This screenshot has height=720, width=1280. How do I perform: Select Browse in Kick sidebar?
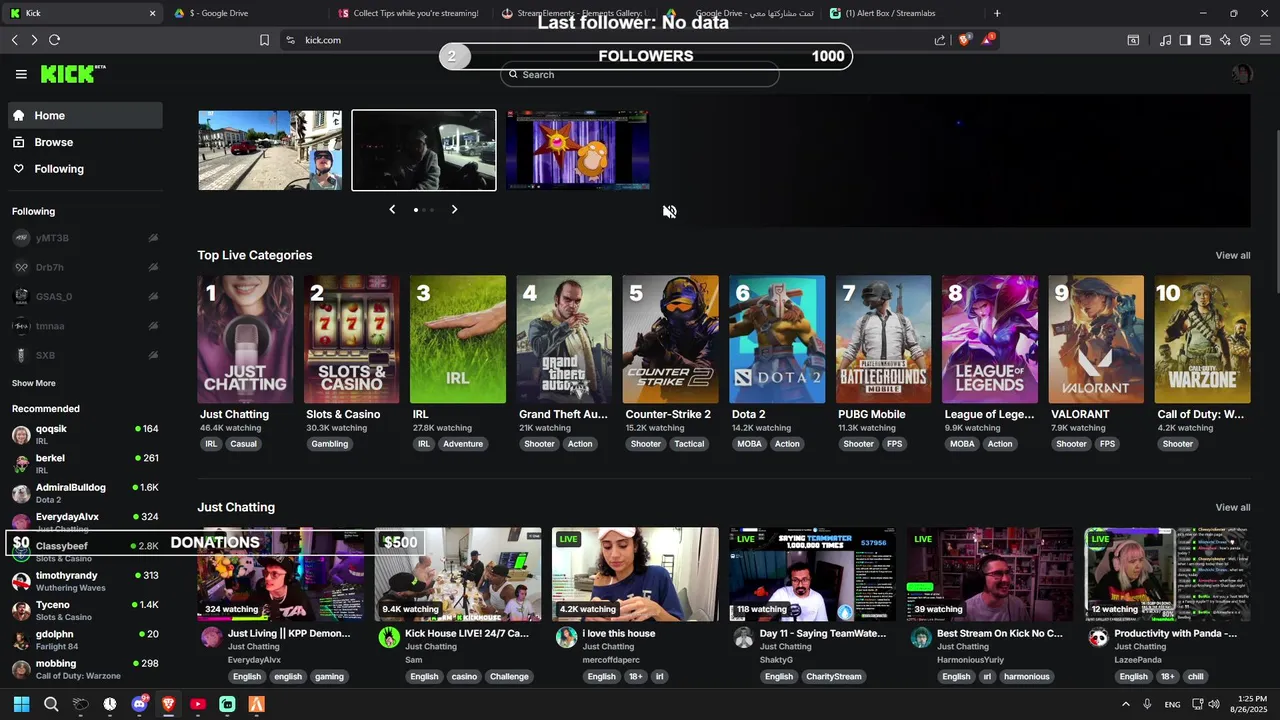tap(85, 142)
